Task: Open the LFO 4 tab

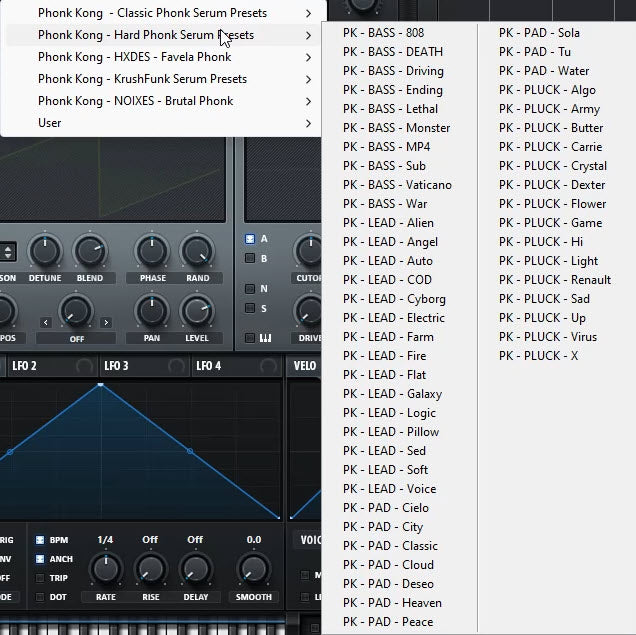Action: coord(208,366)
